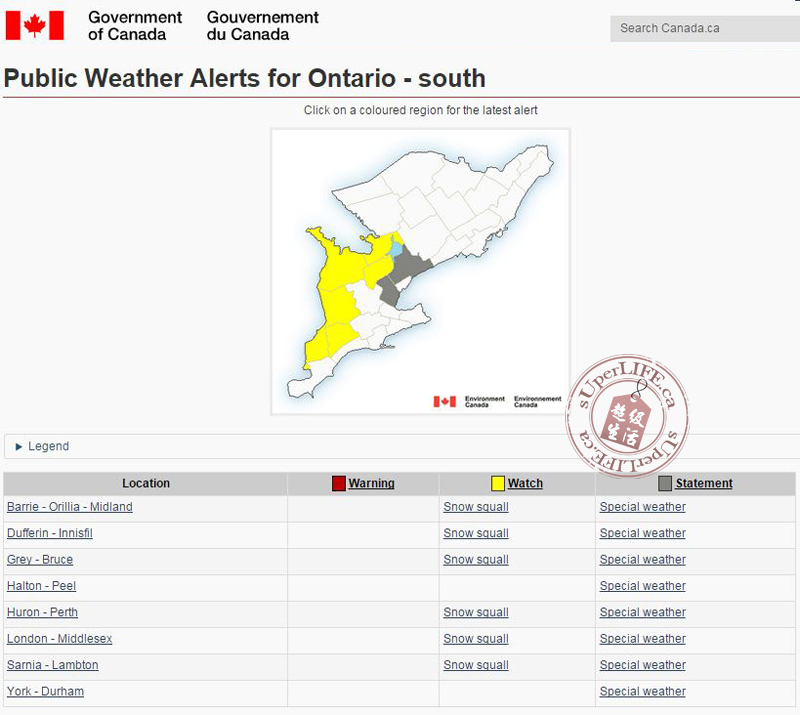Screen dimensions: 800x715
Task: View Snow squall watch for Huron - Perth
Action: pyautogui.click(x=476, y=612)
